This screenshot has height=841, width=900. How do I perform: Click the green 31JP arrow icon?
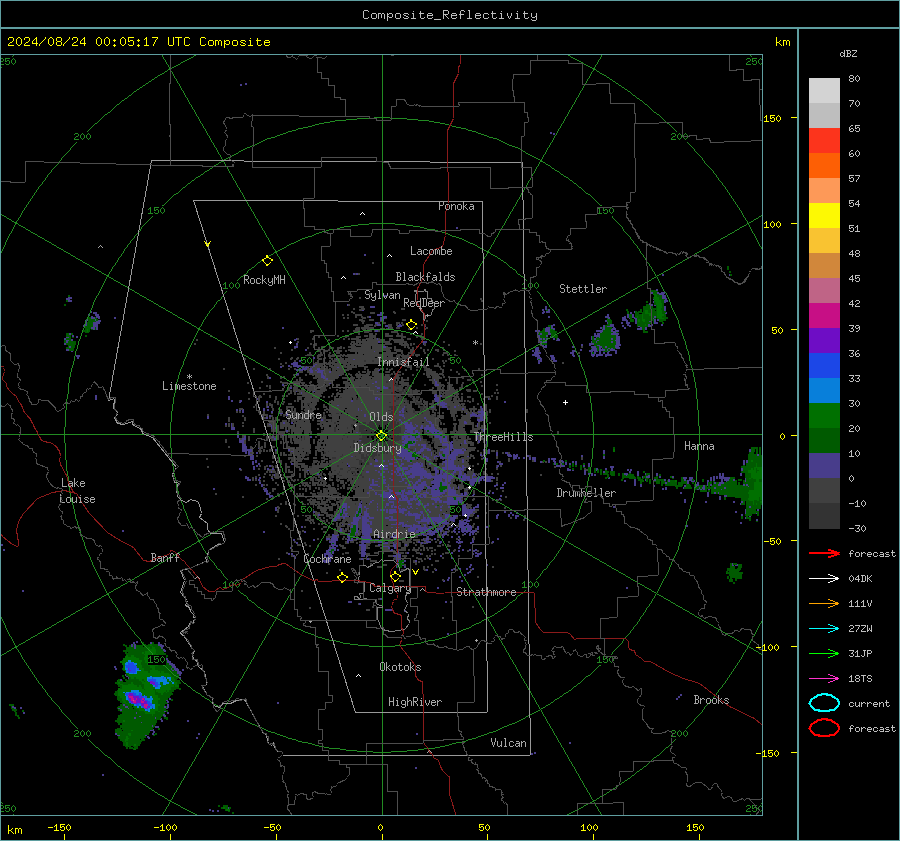click(824, 653)
